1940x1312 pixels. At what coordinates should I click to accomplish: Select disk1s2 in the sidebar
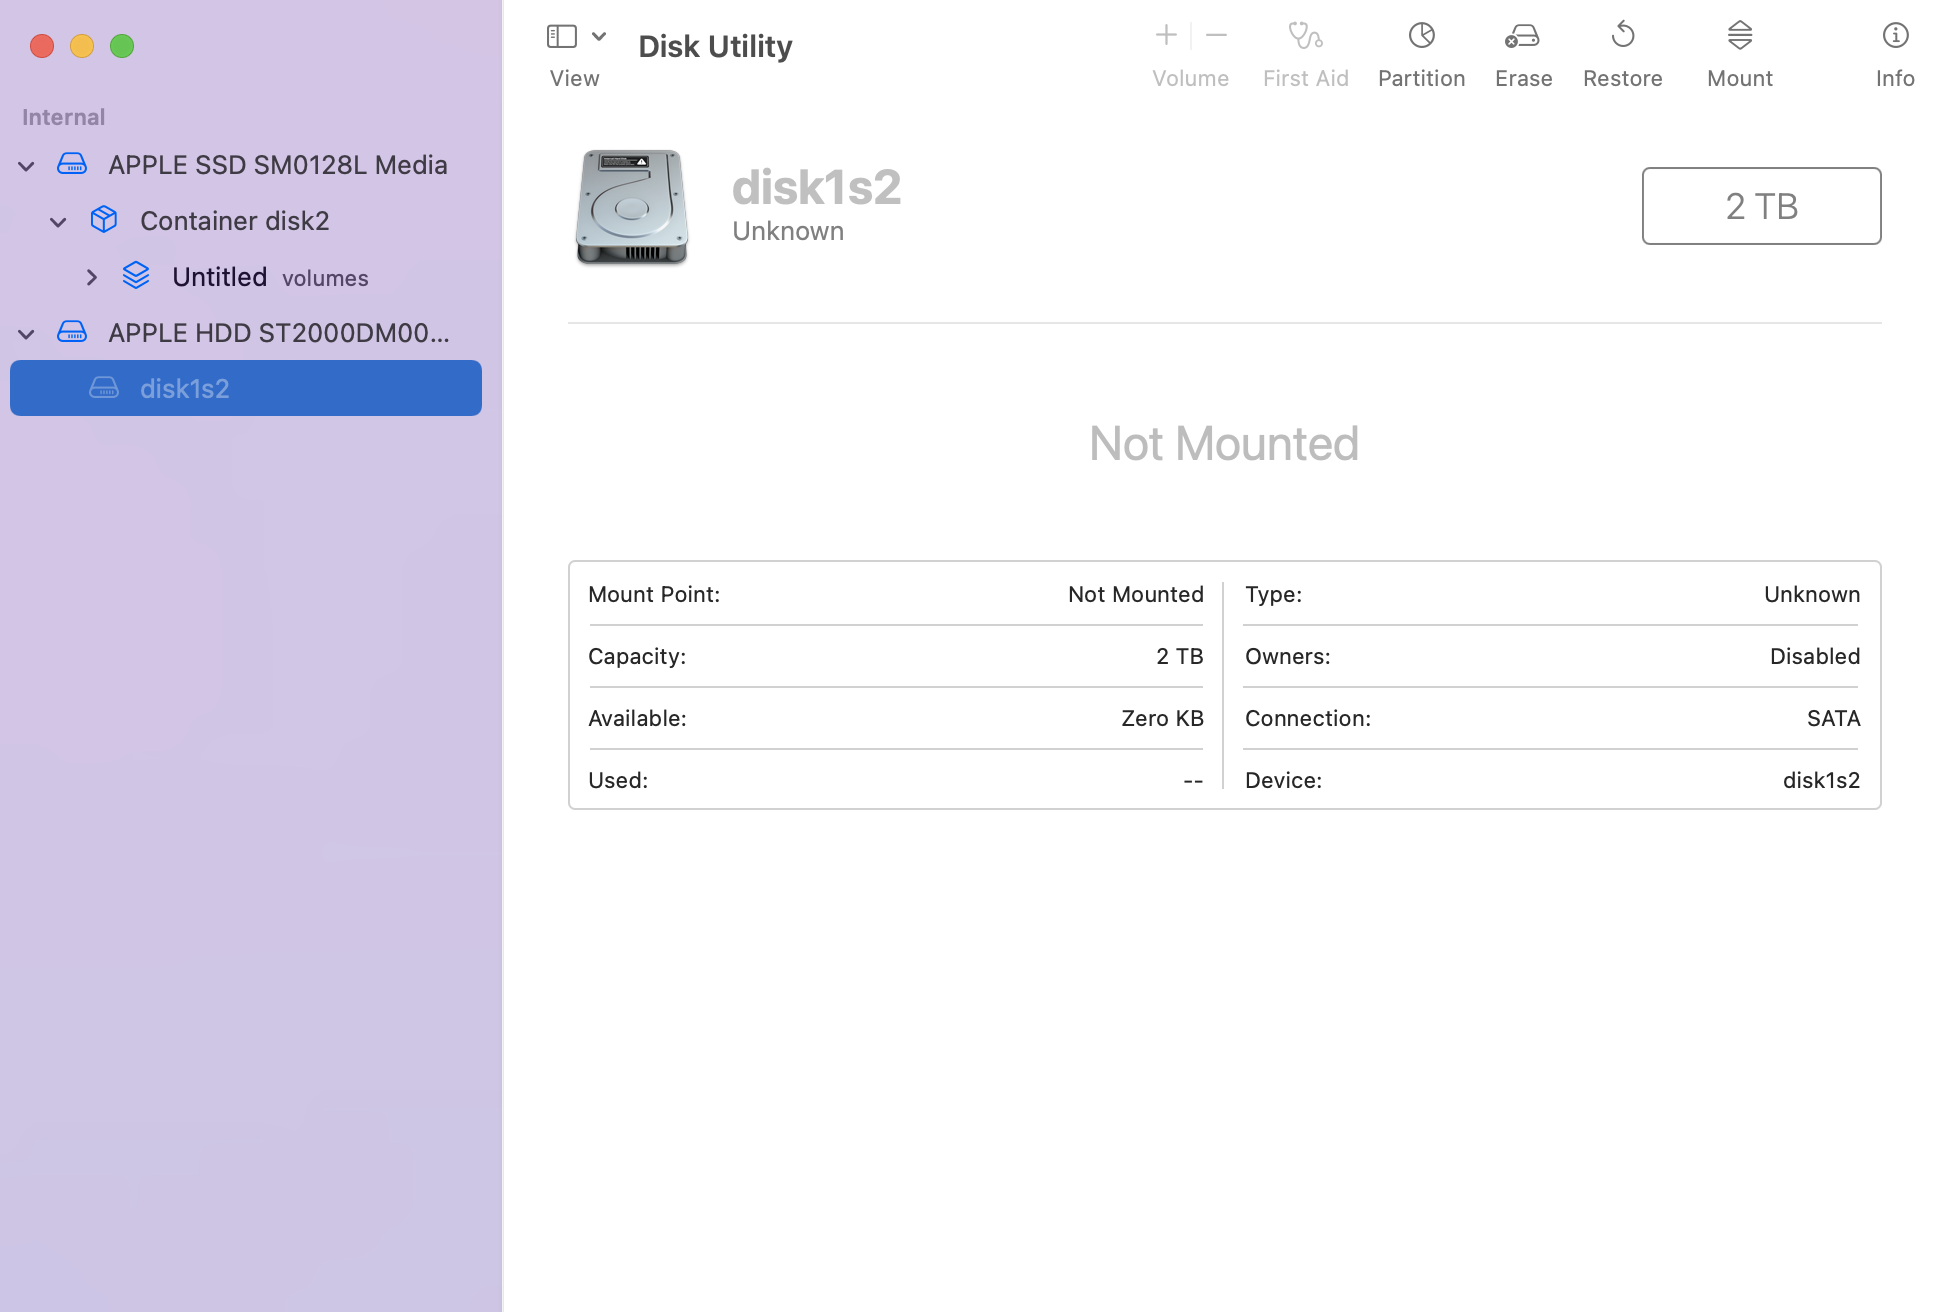[x=185, y=388]
